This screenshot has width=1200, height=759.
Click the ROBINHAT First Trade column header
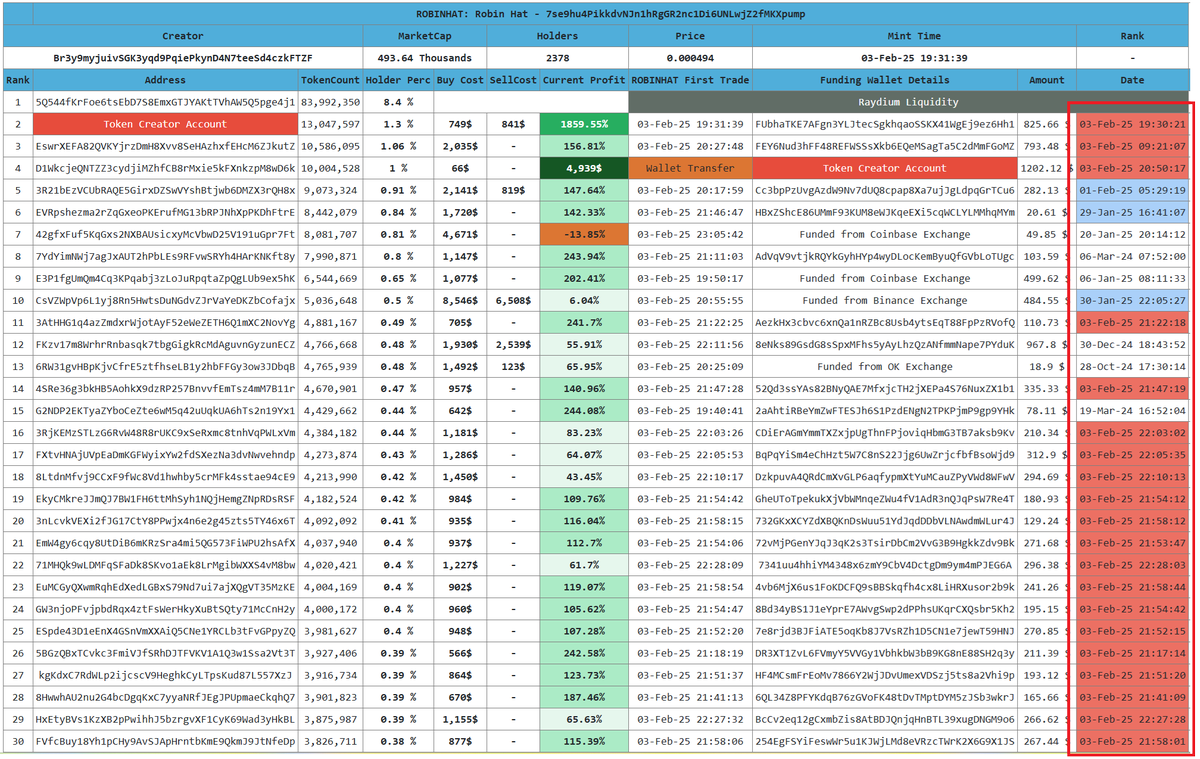[690, 80]
